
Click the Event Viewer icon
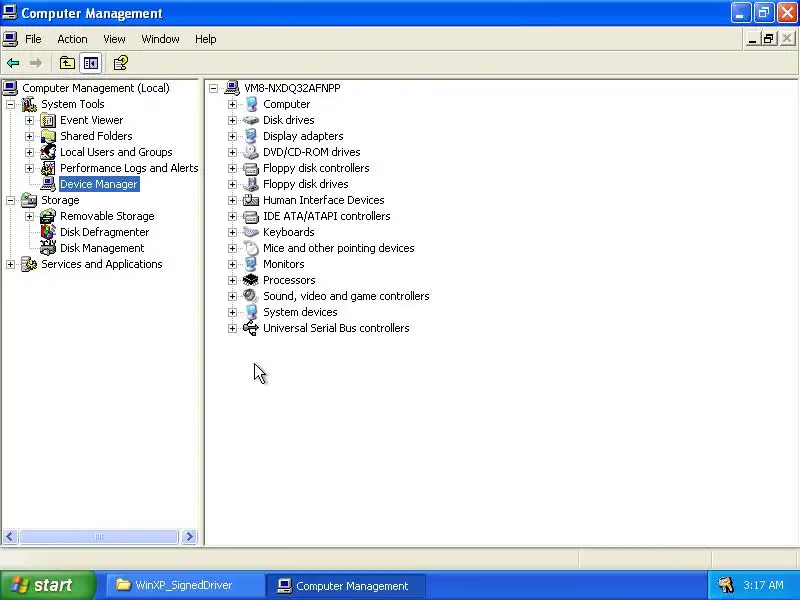click(x=48, y=120)
